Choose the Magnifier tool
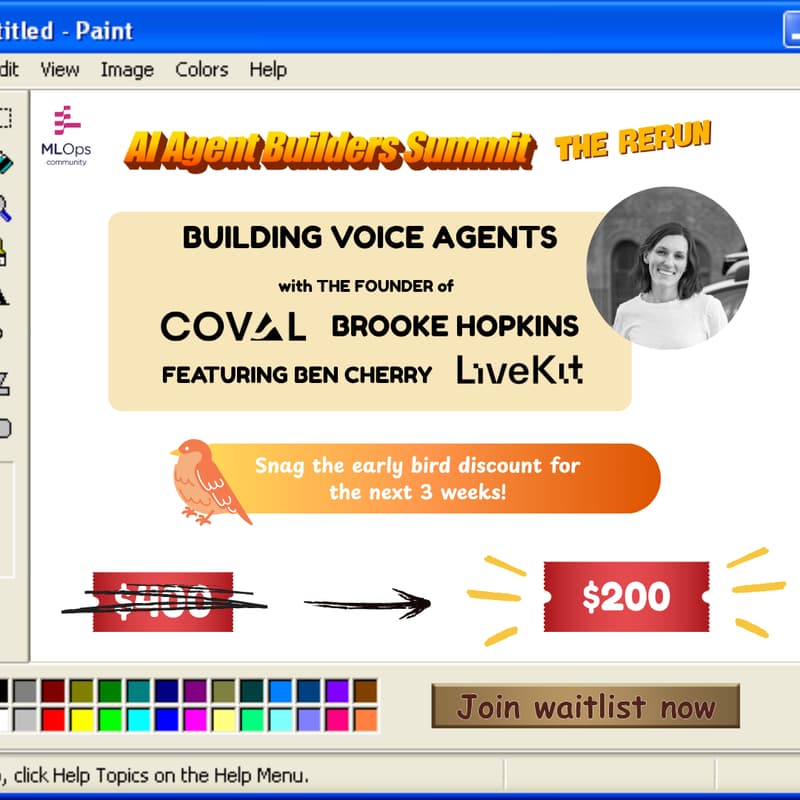 (x=5, y=208)
